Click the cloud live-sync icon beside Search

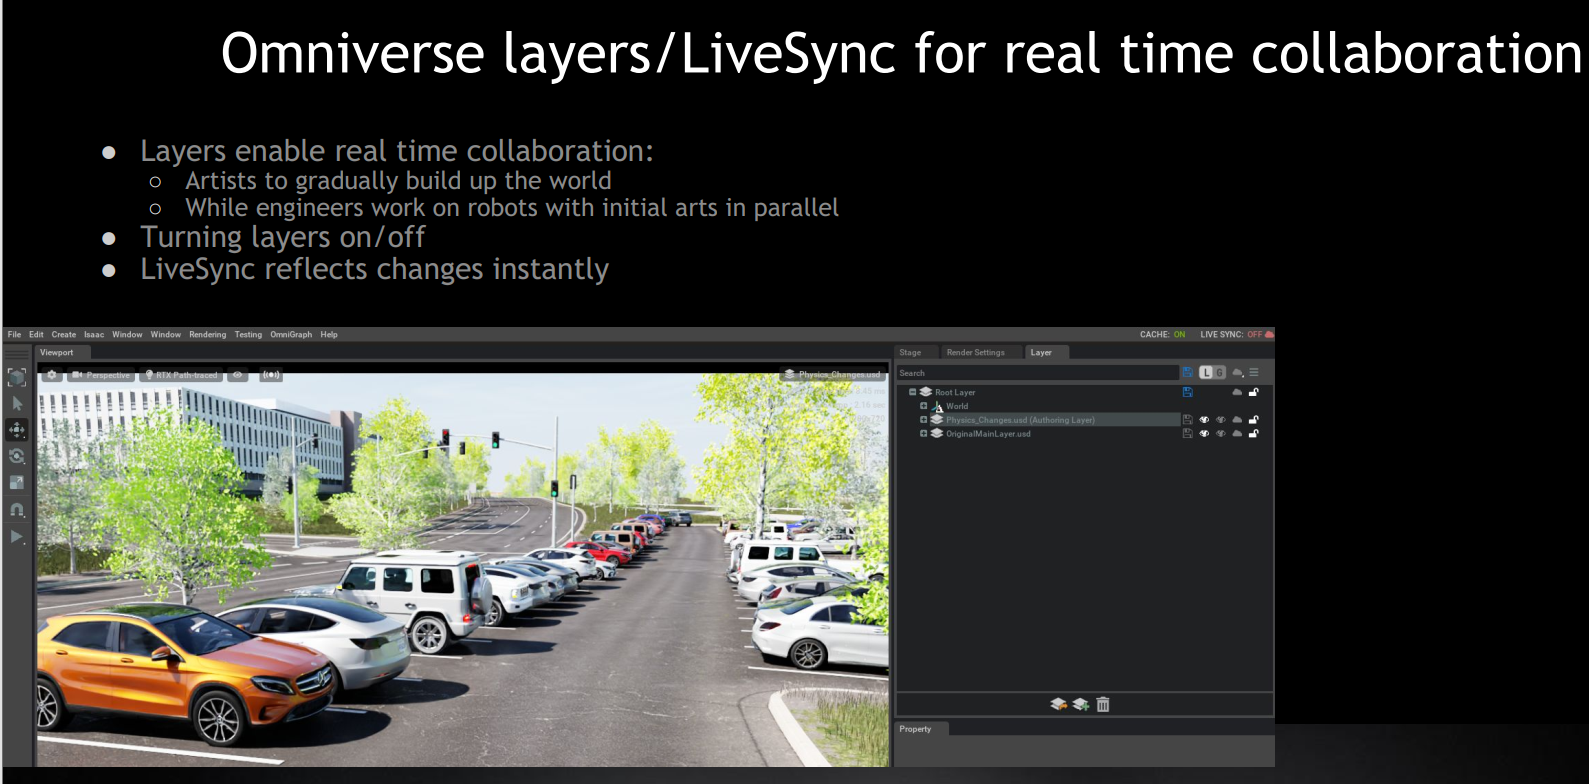pos(1237,372)
